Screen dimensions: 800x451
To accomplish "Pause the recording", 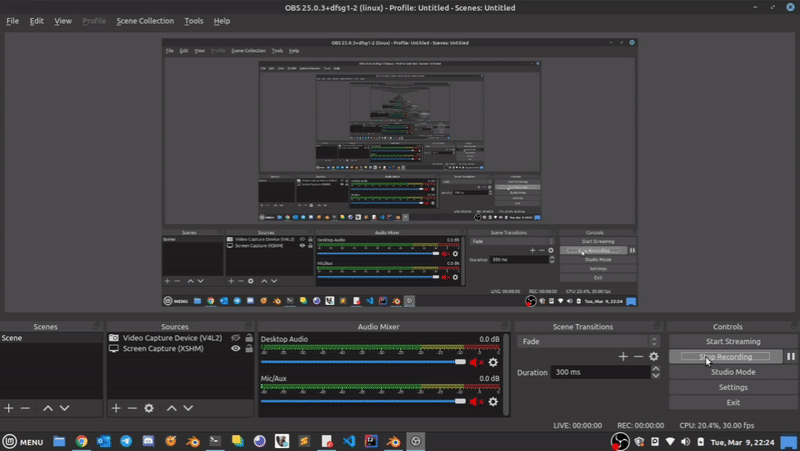I will click(x=790, y=357).
